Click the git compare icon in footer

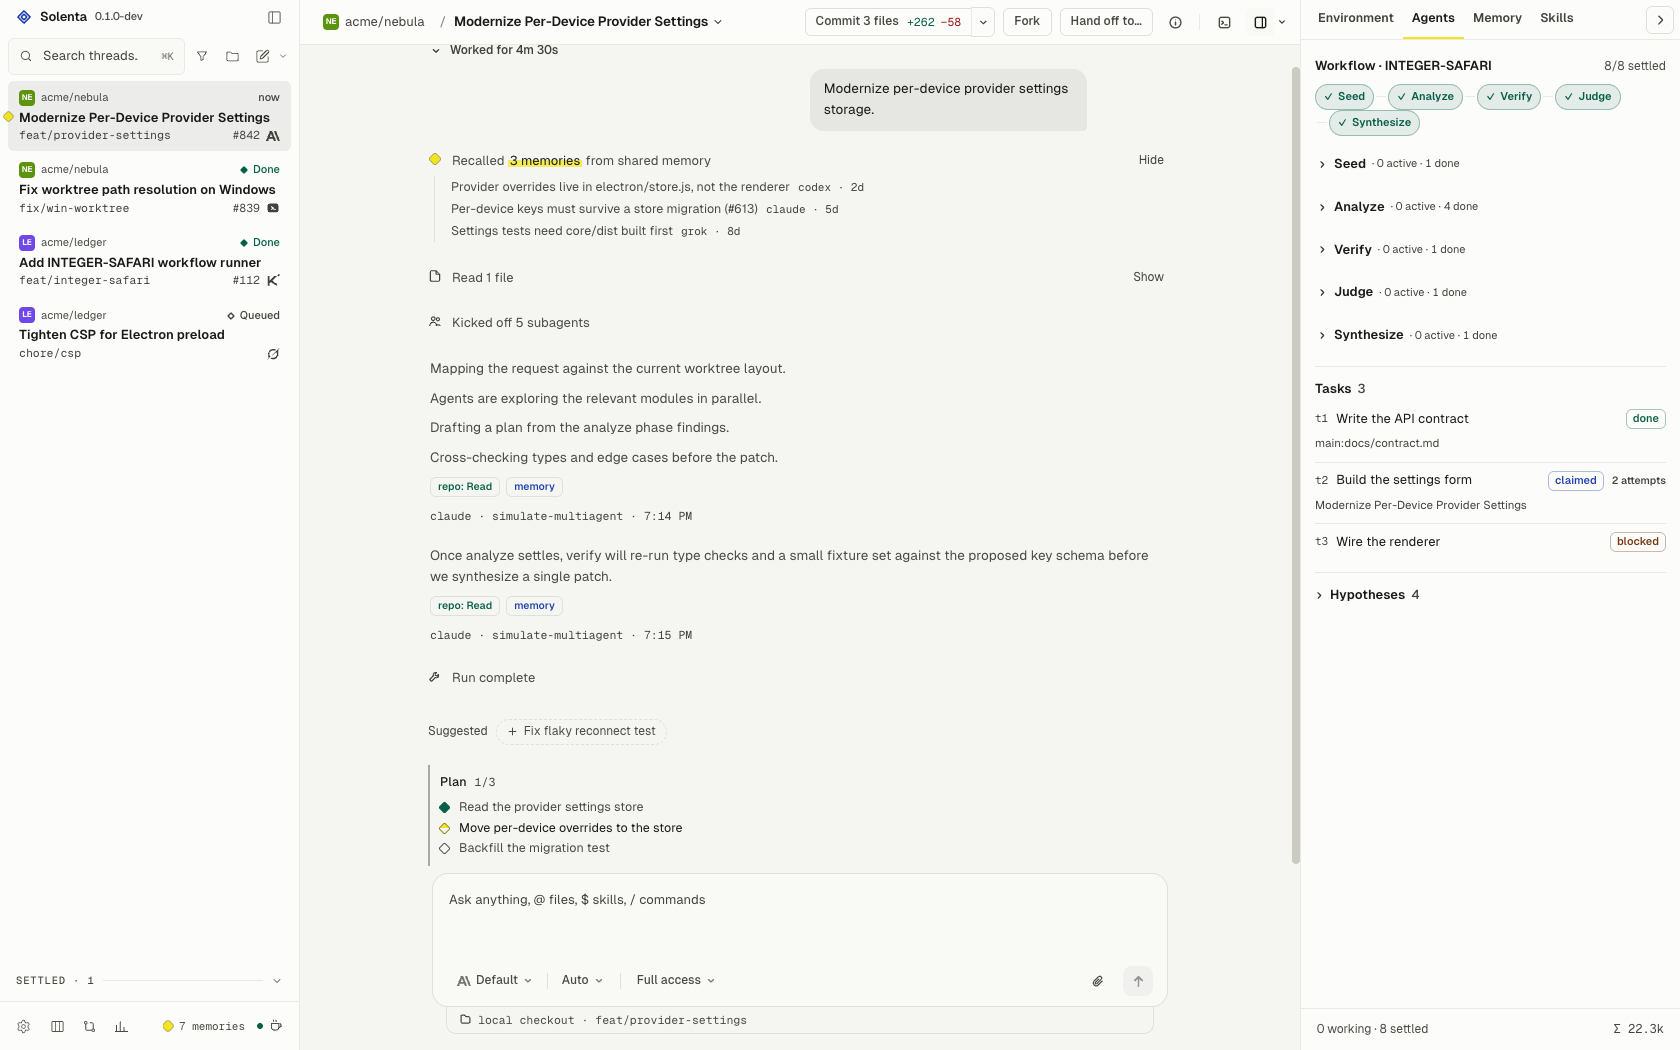(89, 1026)
